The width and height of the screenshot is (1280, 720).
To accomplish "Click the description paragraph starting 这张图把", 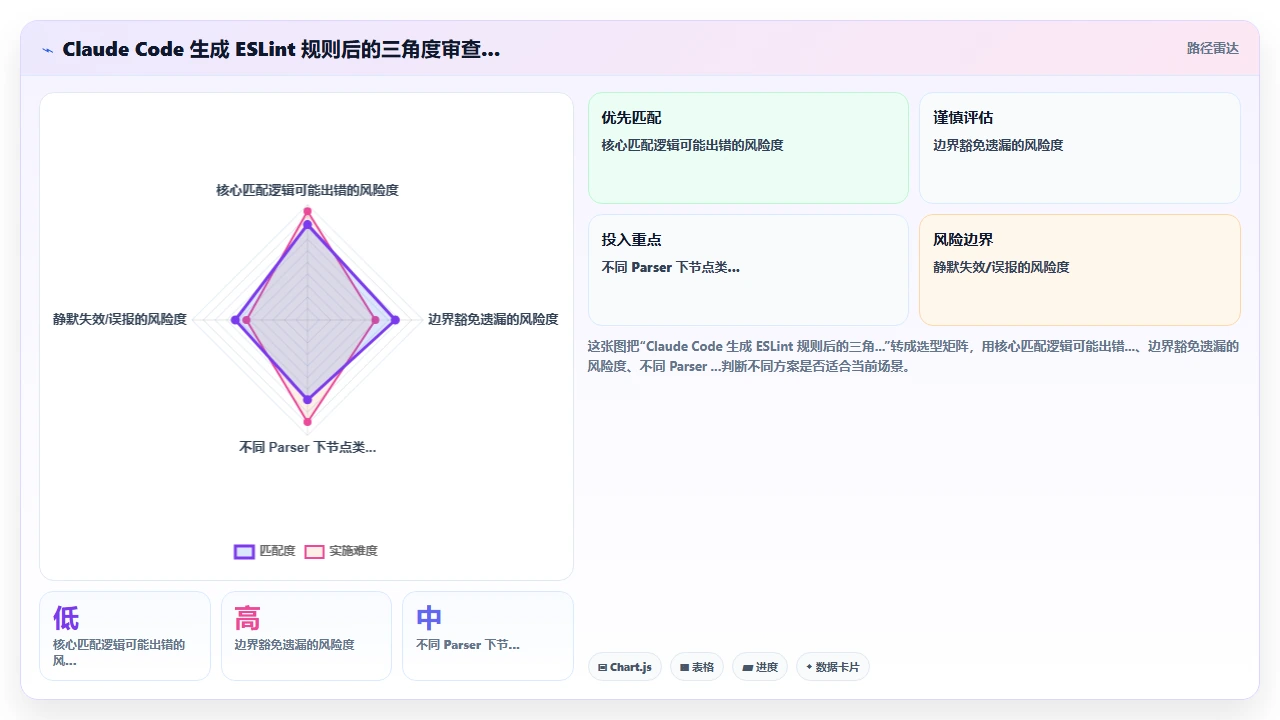I will (913, 356).
